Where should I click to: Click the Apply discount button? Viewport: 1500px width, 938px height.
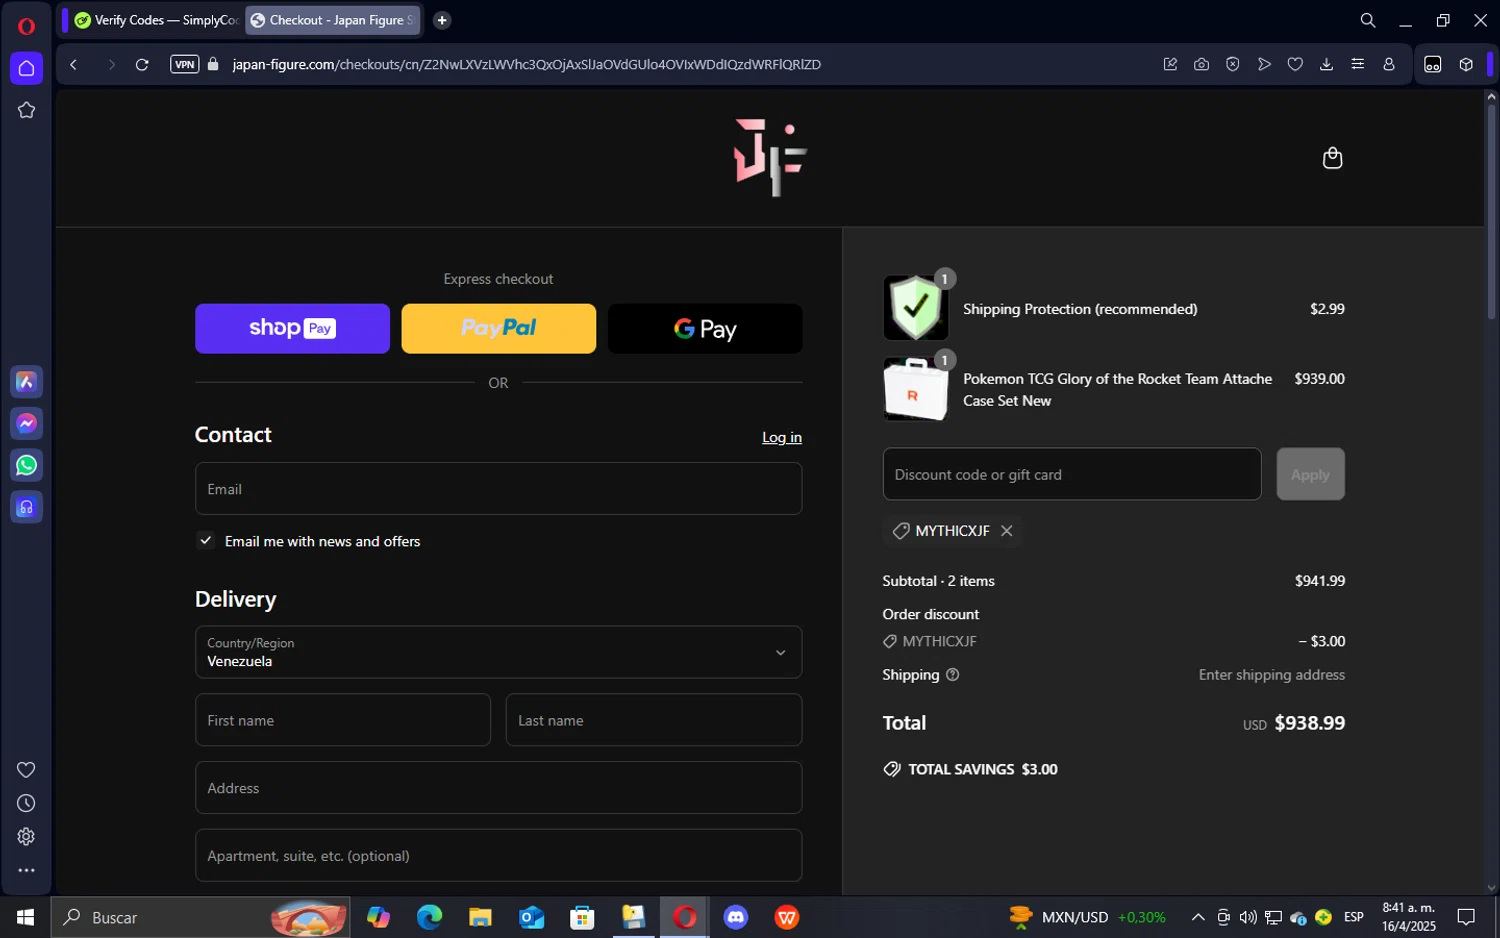coord(1310,474)
